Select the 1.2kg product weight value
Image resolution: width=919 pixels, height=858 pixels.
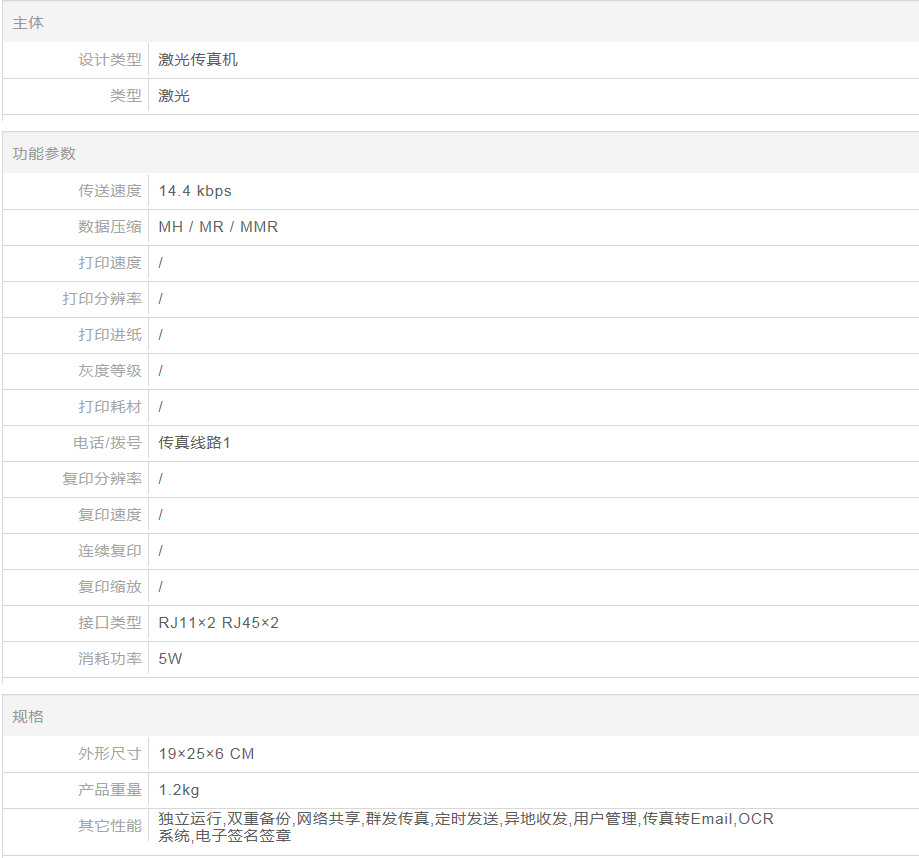[x=179, y=789]
